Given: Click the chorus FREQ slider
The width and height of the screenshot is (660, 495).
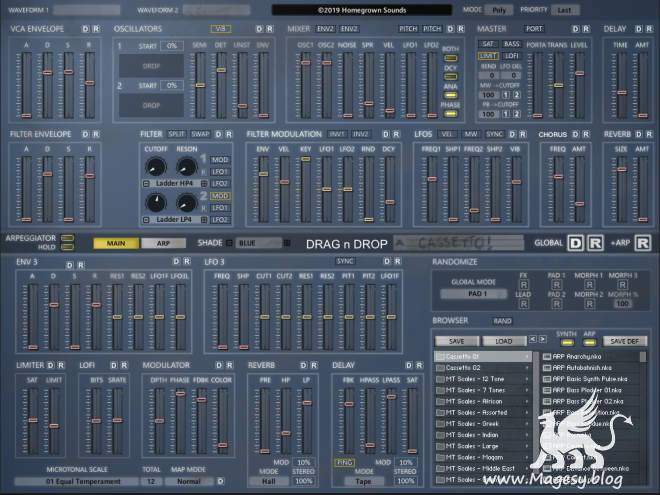Looking at the screenshot, I should point(558,189).
